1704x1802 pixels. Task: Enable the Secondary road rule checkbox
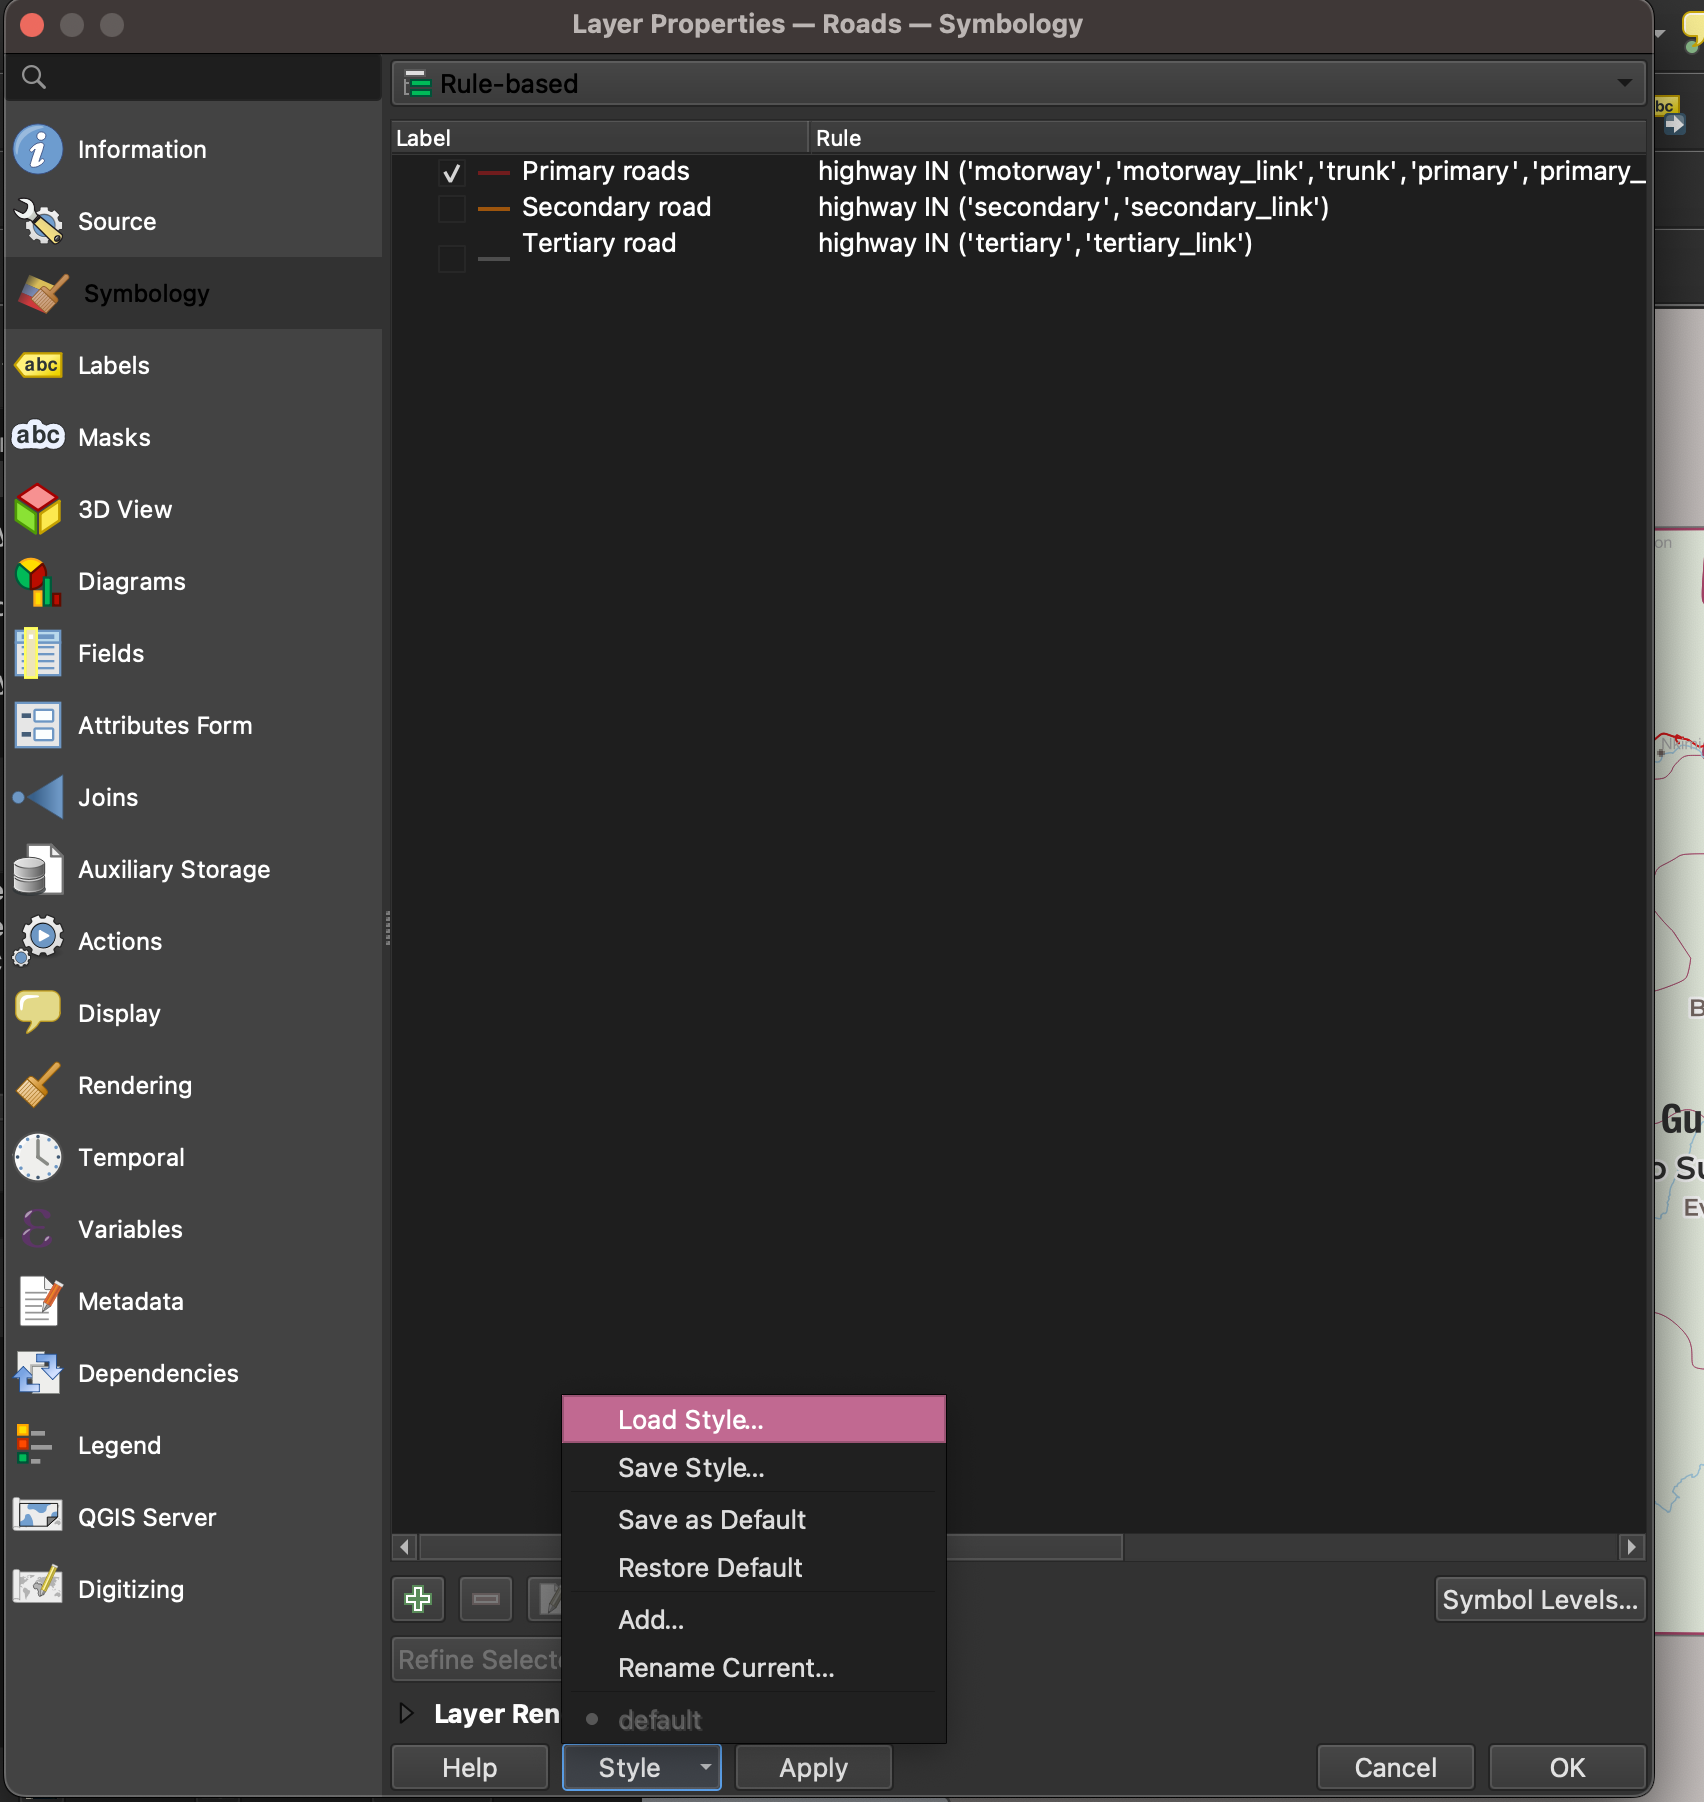tap(452, 208)
